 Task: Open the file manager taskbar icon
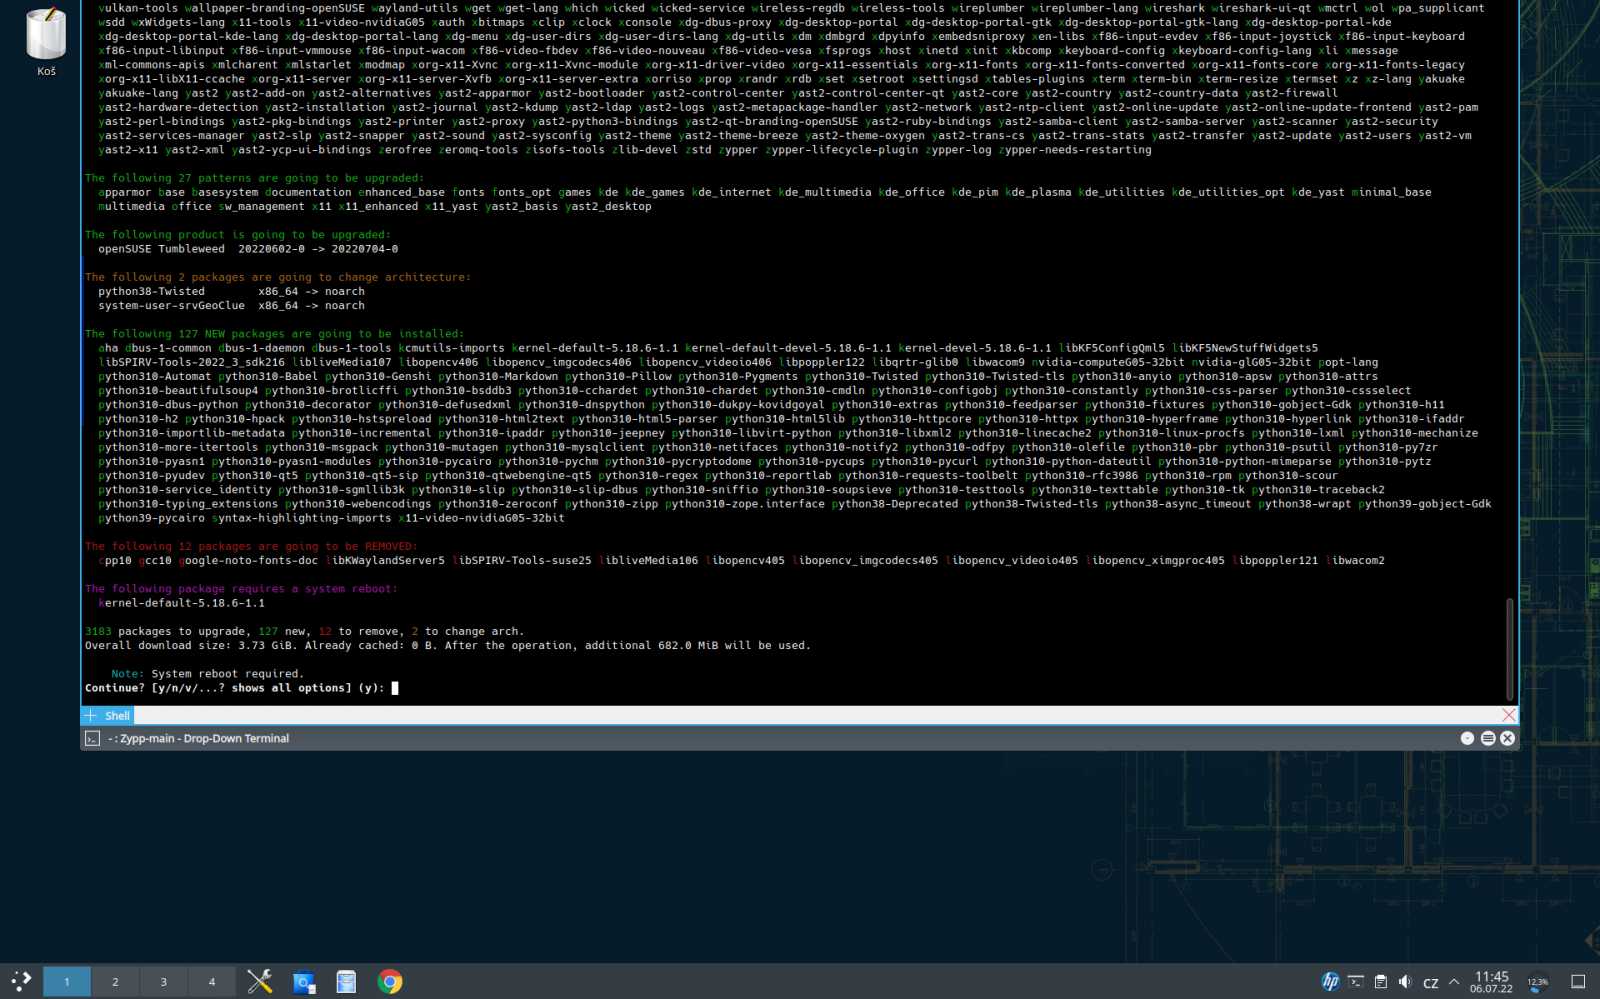coord(346,982)
